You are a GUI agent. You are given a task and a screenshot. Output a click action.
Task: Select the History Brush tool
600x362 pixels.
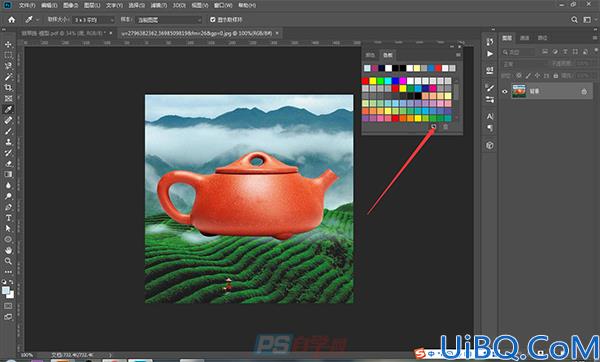click(x=8, y=153)
